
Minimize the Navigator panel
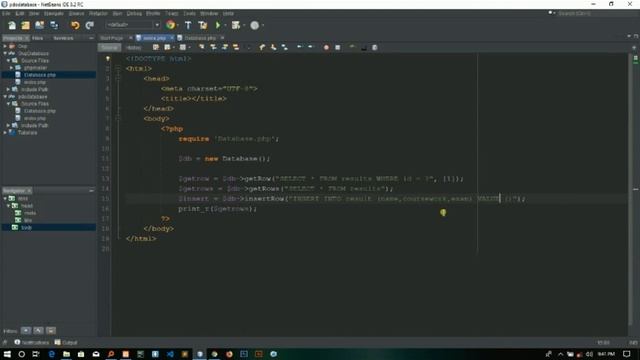coord(91,191)
